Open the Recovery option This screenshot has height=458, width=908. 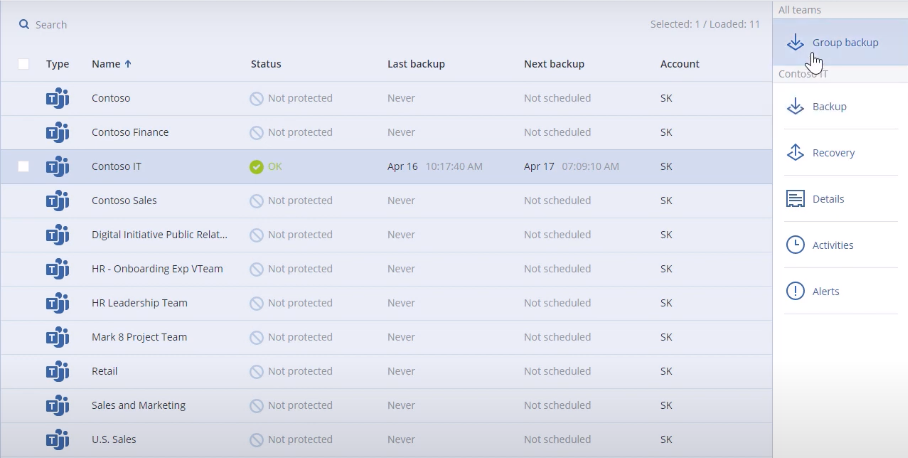click(840, 152)
